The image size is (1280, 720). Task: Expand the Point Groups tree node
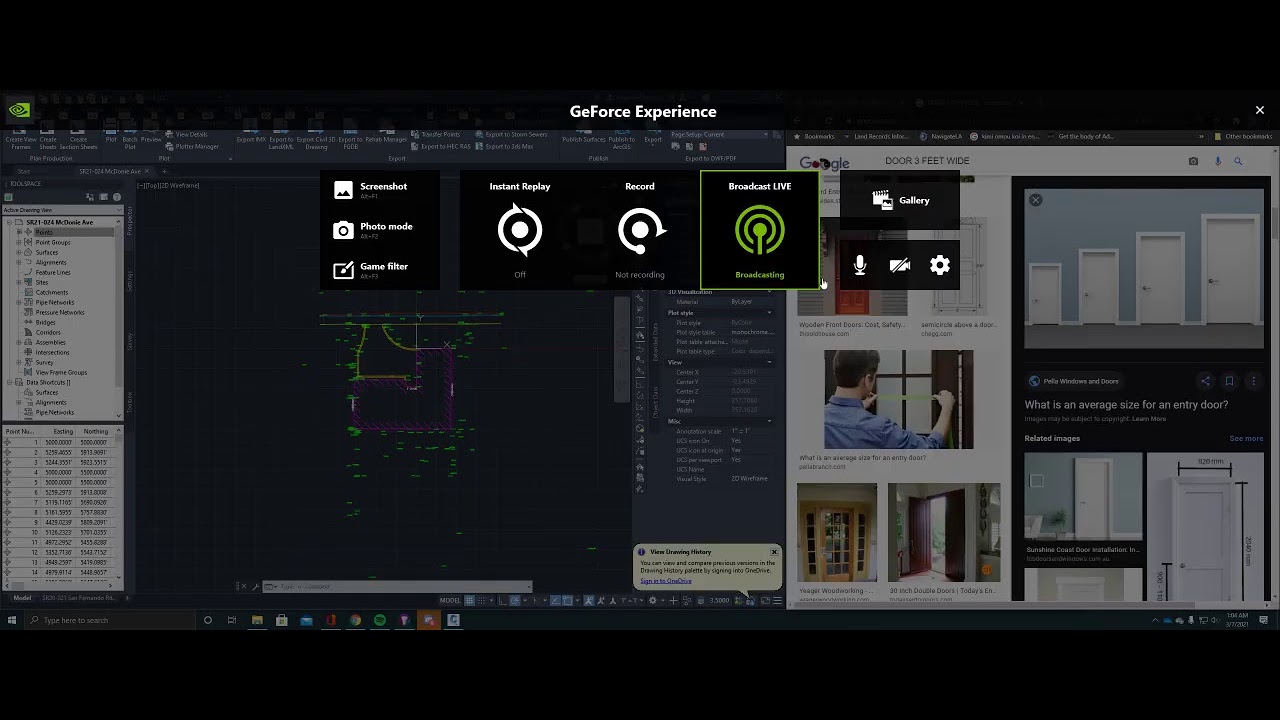click(x=19, y=242)
